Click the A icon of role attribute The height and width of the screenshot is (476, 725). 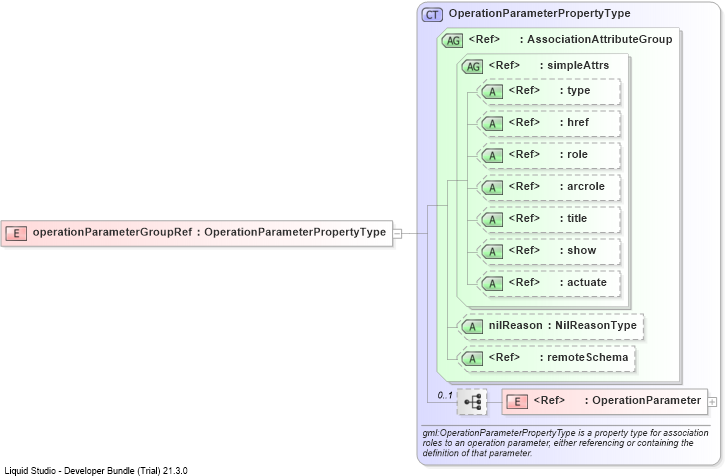pyautogui.click(x=492, y=155)
